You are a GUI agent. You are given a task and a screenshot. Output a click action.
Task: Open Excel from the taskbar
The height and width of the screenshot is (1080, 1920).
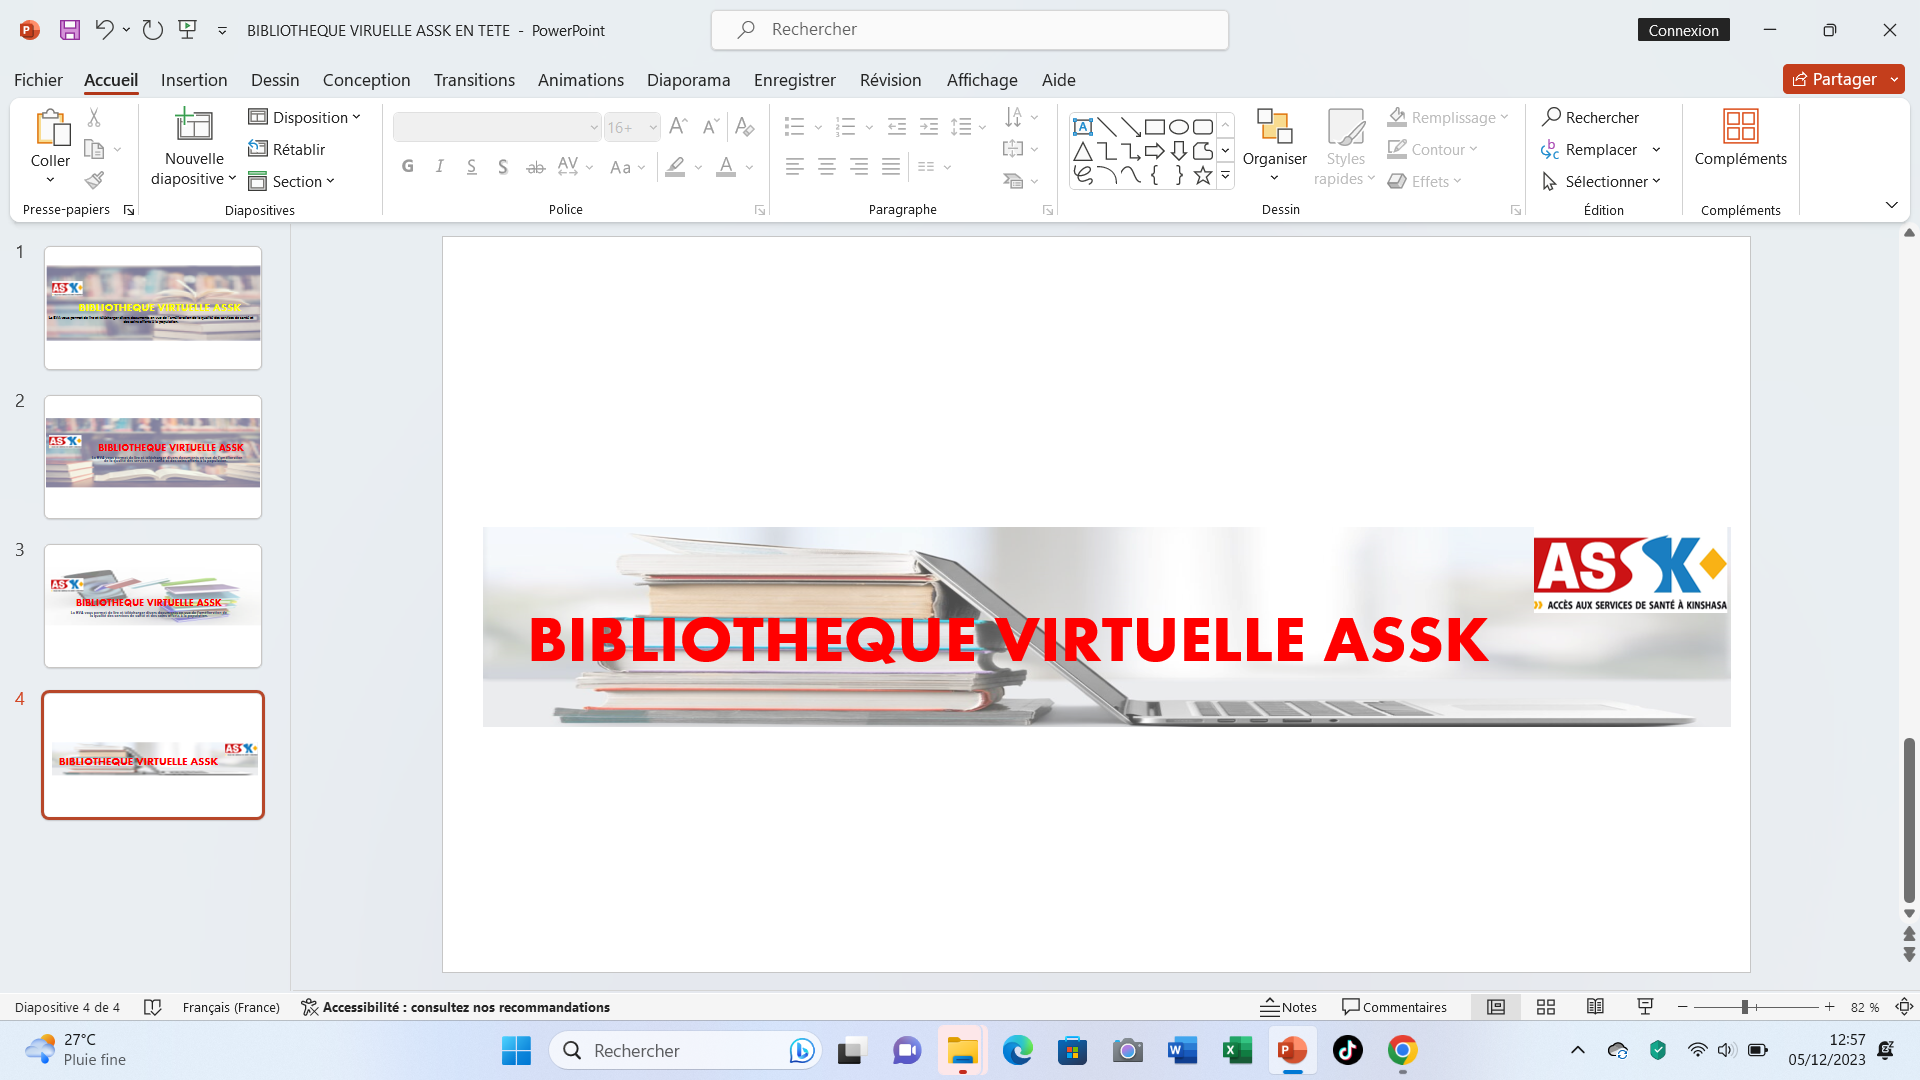1237,1051
